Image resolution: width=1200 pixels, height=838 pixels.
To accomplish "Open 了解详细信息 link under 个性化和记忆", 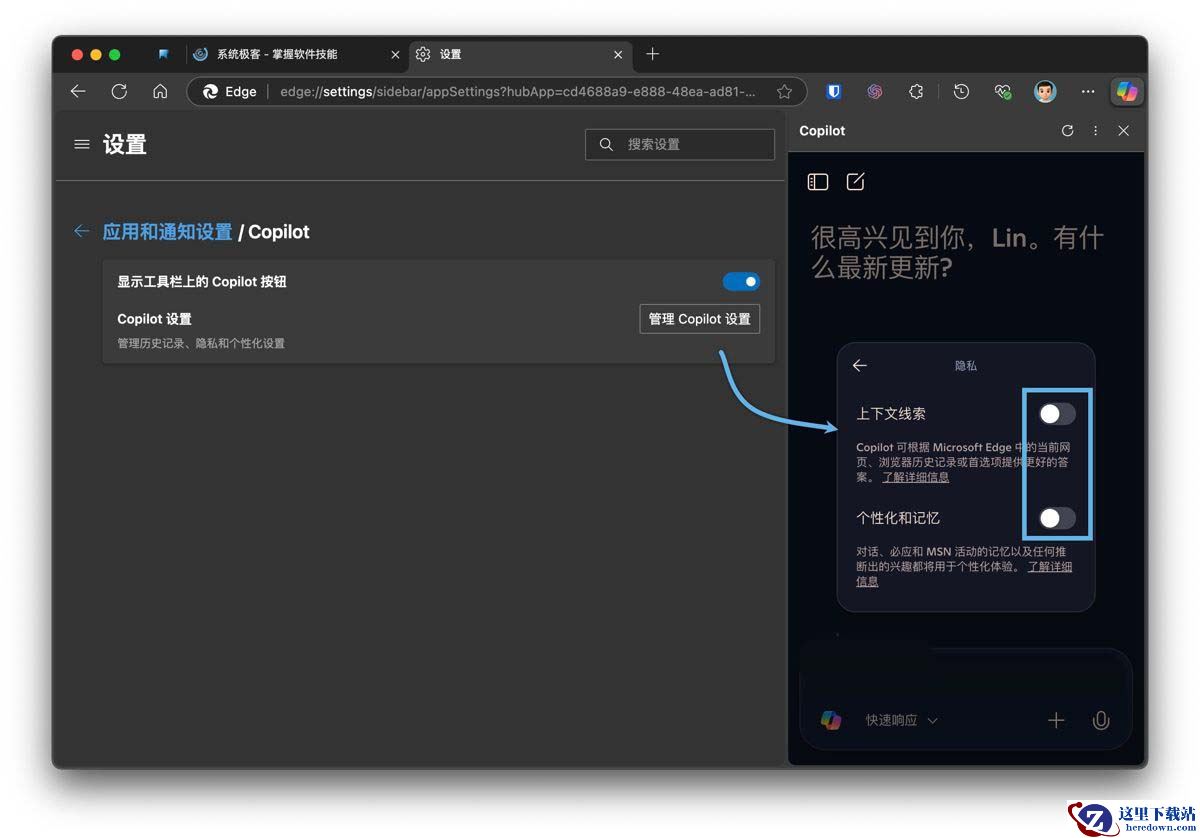I will point(963,574).
